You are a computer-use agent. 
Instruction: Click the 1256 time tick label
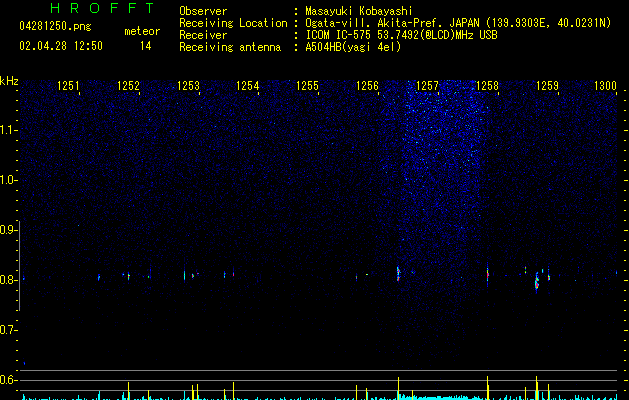coord(367,86)
